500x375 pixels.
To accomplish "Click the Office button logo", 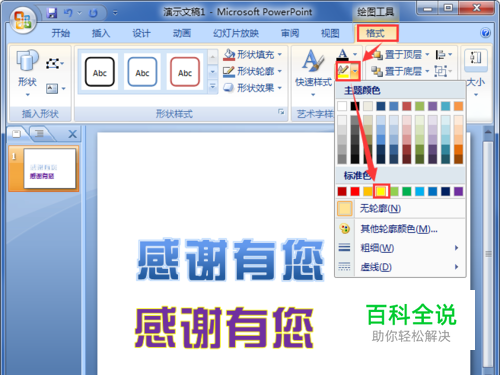I will point(23,20).
